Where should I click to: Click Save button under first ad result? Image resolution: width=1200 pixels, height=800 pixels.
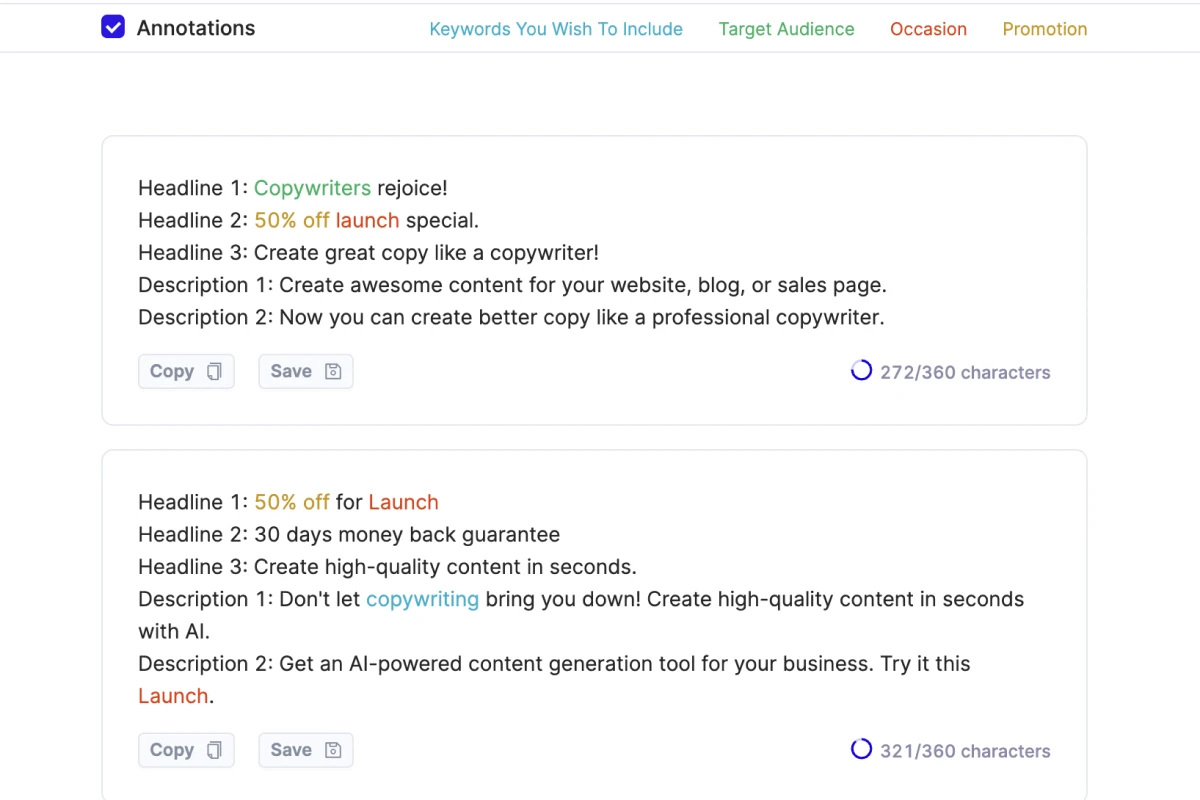point(306,371)
